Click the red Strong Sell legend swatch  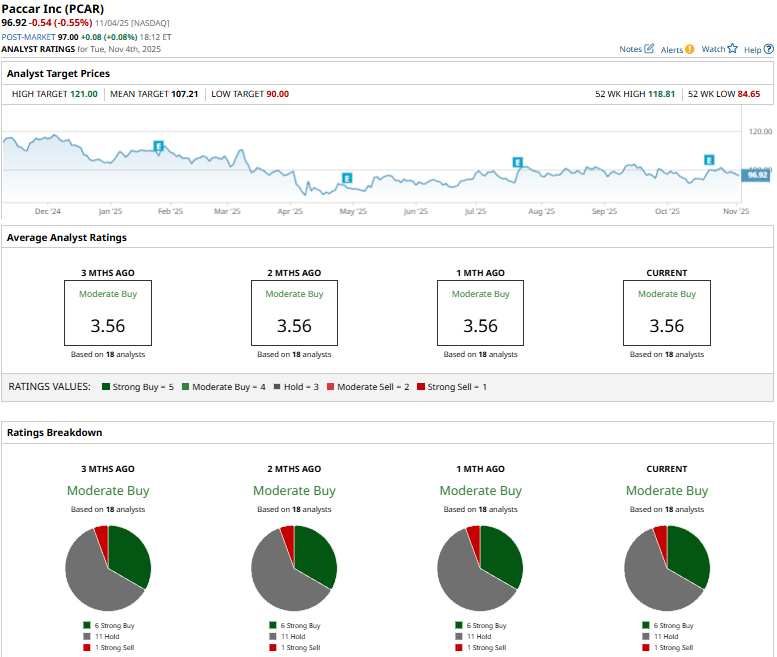coord(421,386)
